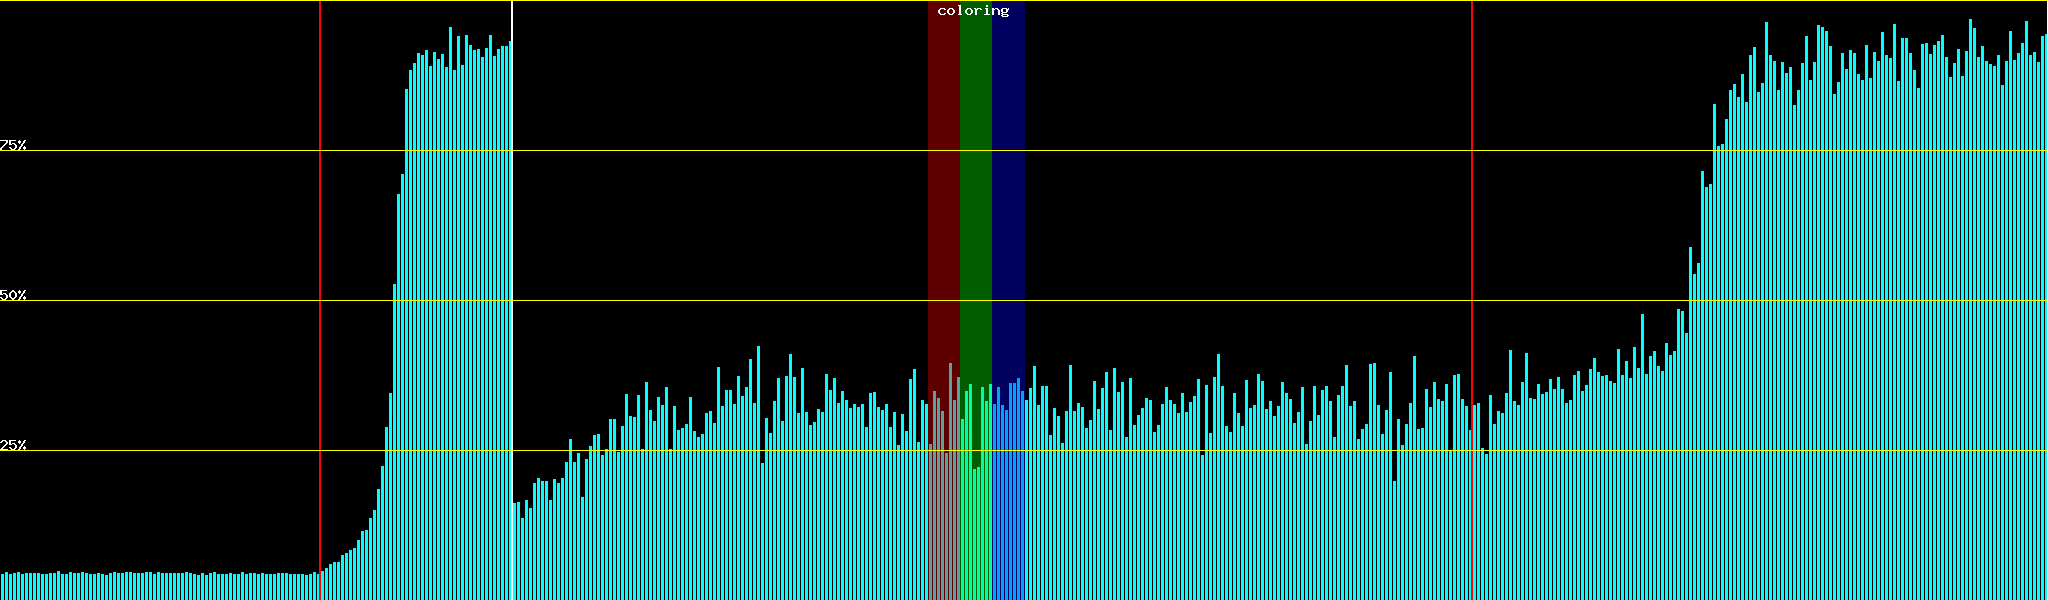Click the yellow 50% horizontal gridline
The height and width of the screenshot is (600, 2048).
tap(1200, 301)
